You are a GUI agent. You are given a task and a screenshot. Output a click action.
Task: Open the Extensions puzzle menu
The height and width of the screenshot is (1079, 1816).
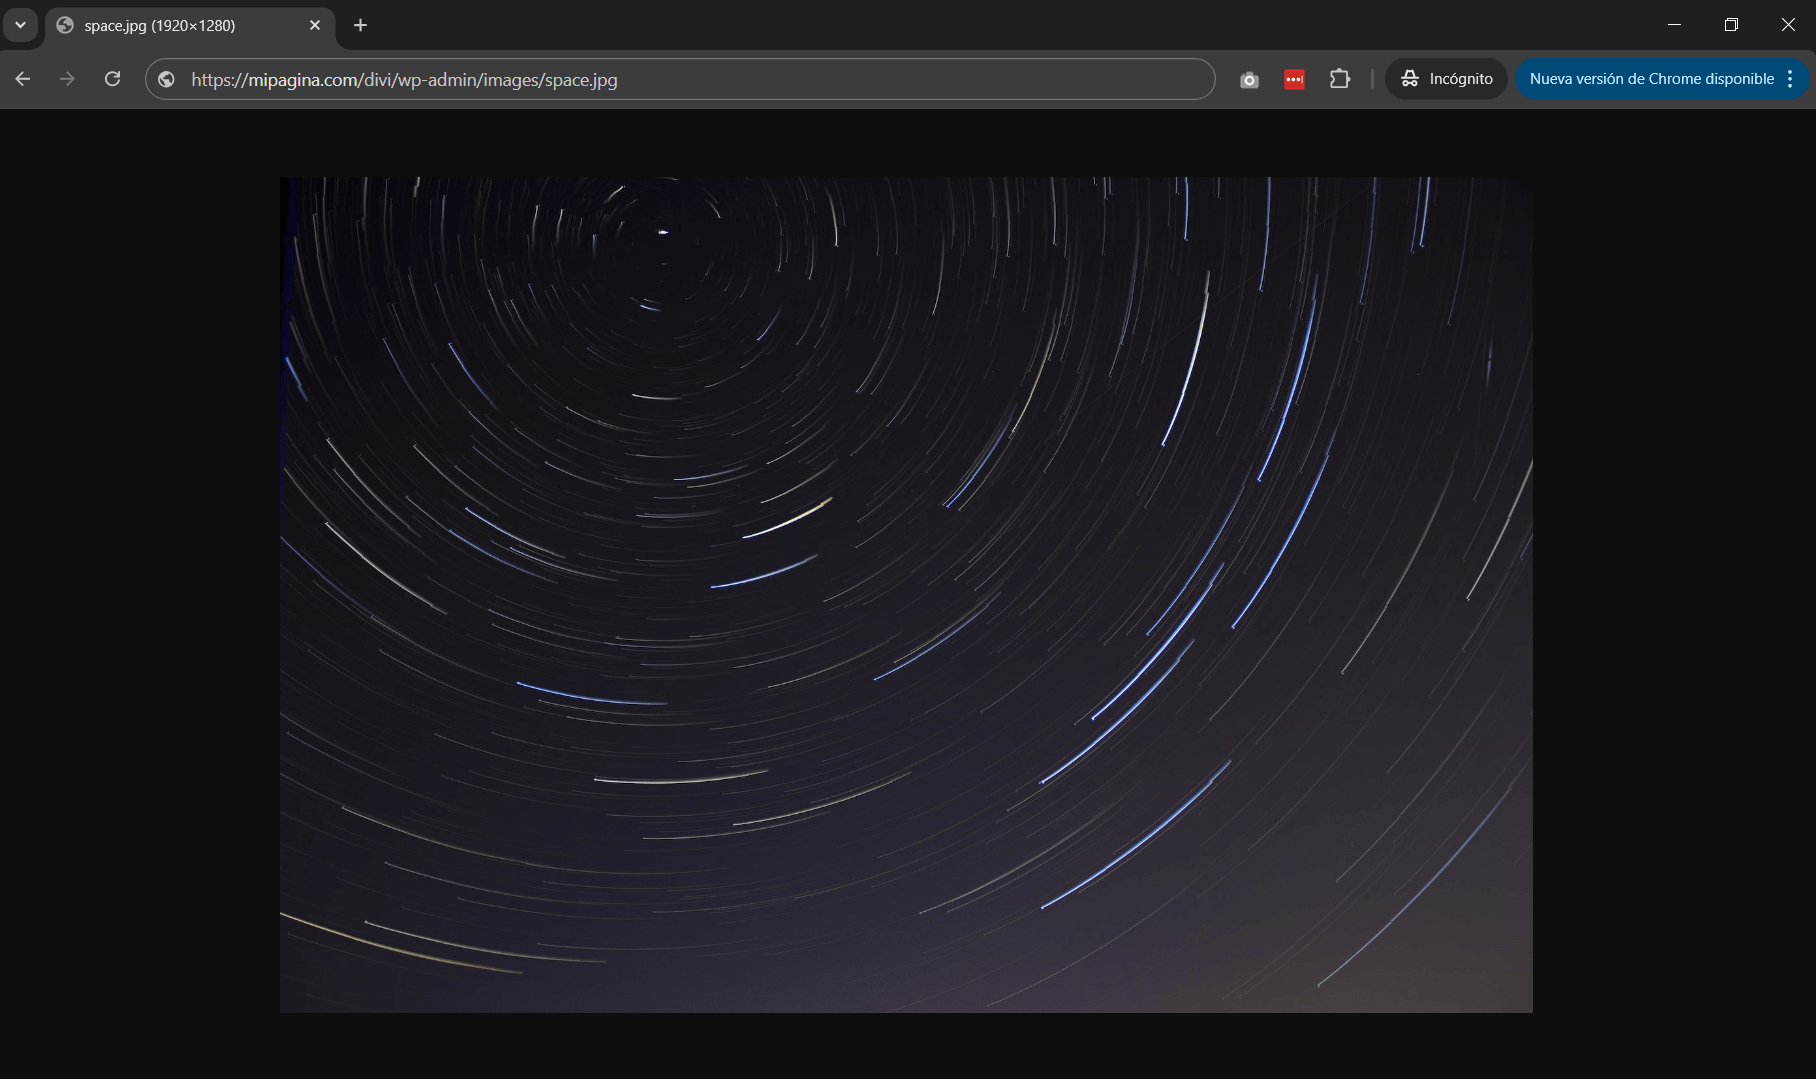tap(1340, 79)
